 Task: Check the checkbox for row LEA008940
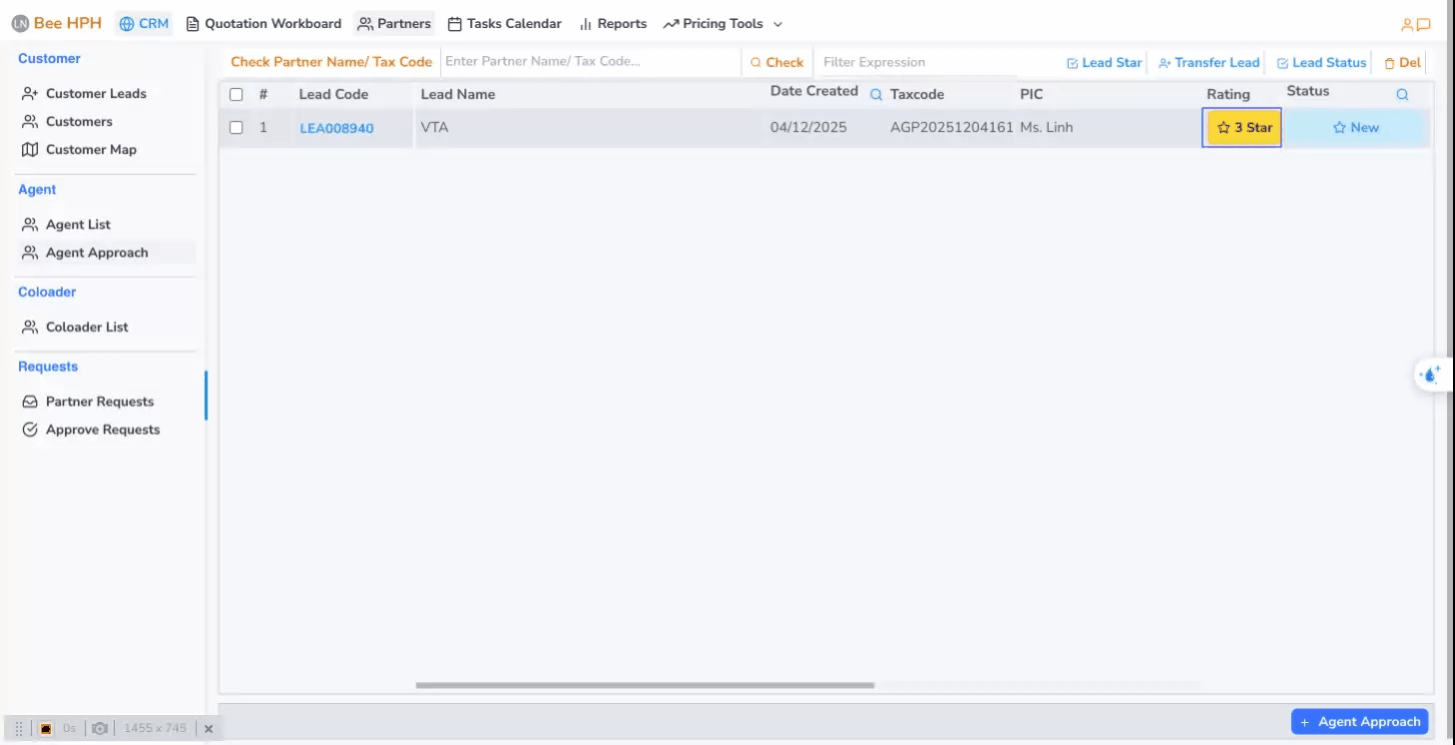coord(236,128)
